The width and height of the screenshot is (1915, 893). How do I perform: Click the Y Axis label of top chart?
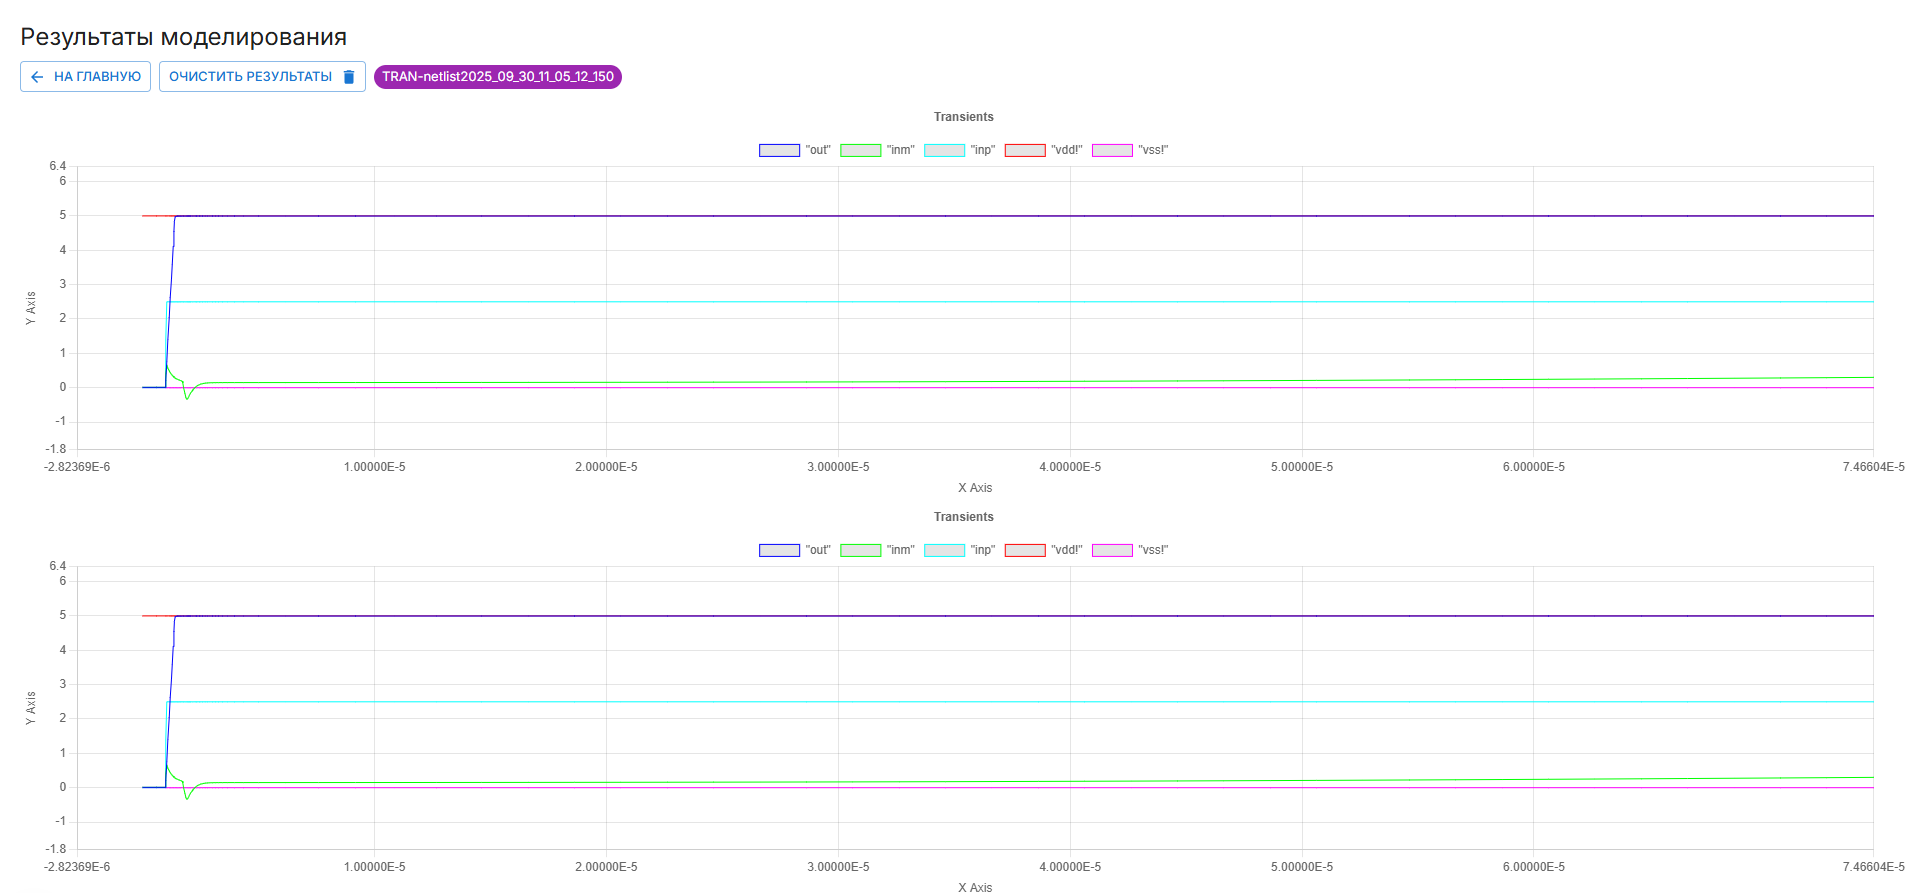pos(31,308)
